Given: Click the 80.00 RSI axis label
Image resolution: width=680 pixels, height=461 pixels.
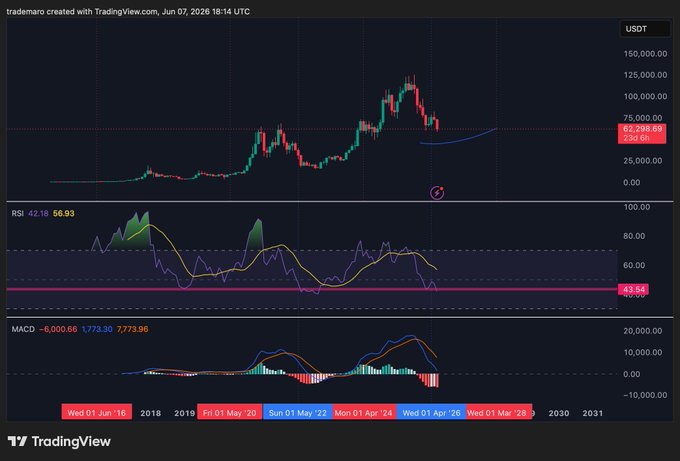Looking at the screenshot, I should (x=634, y=236).
